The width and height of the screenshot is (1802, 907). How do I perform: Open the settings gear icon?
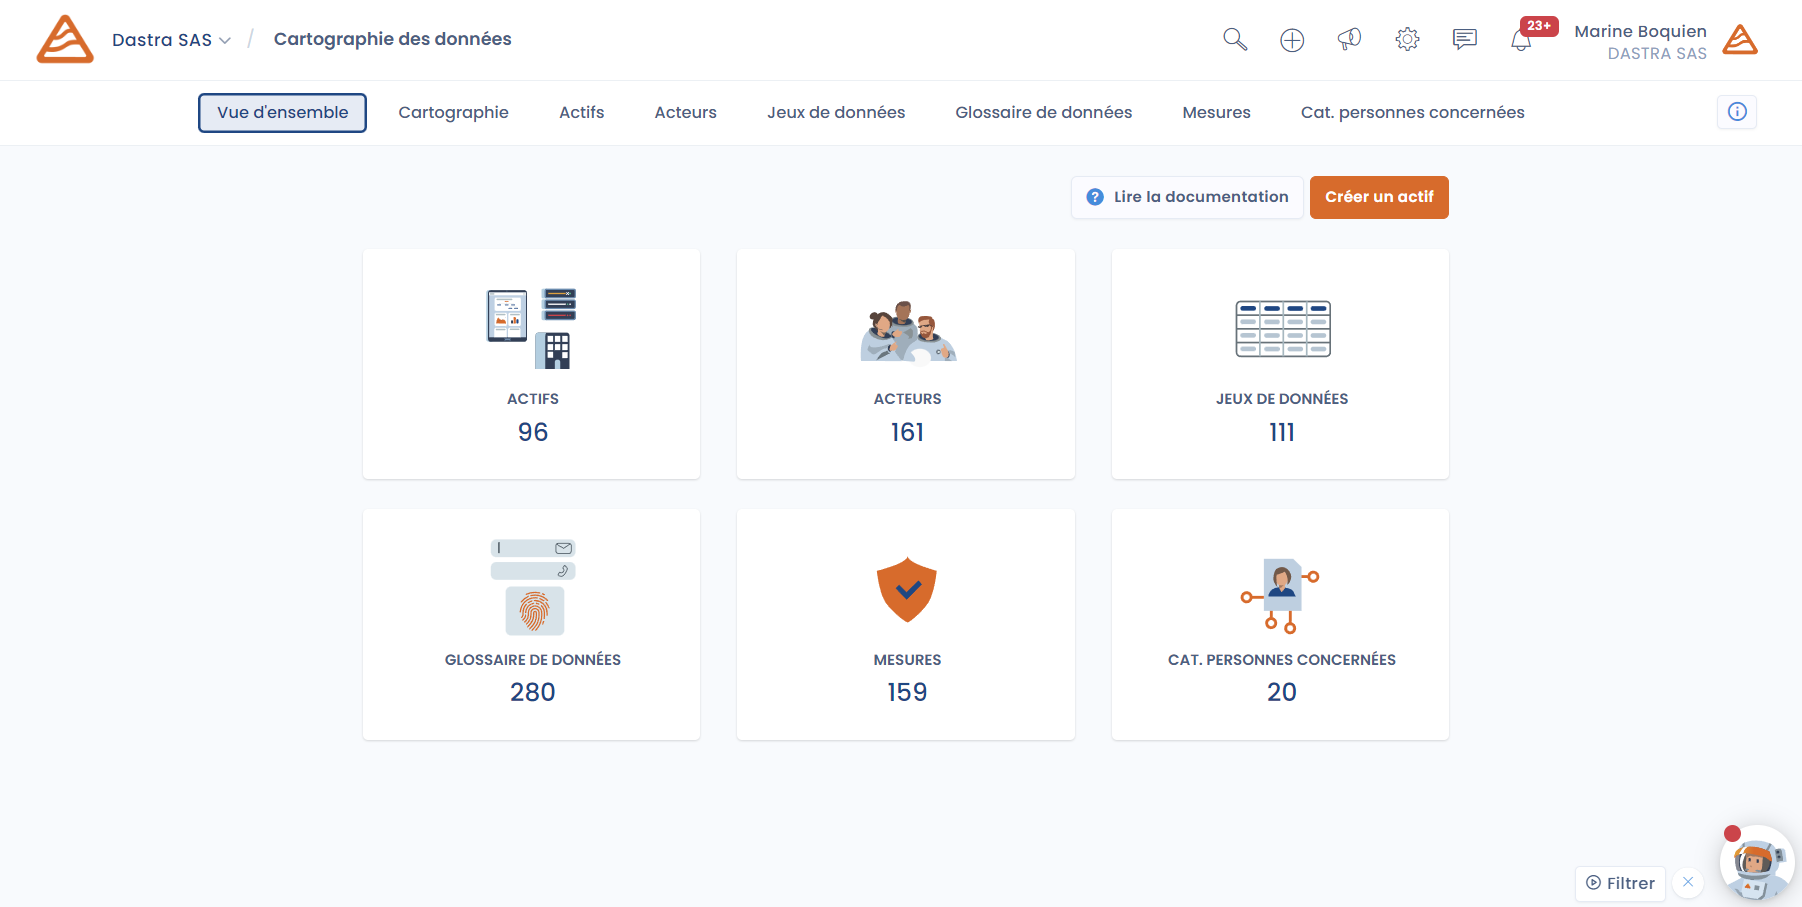pos(1407,39)
